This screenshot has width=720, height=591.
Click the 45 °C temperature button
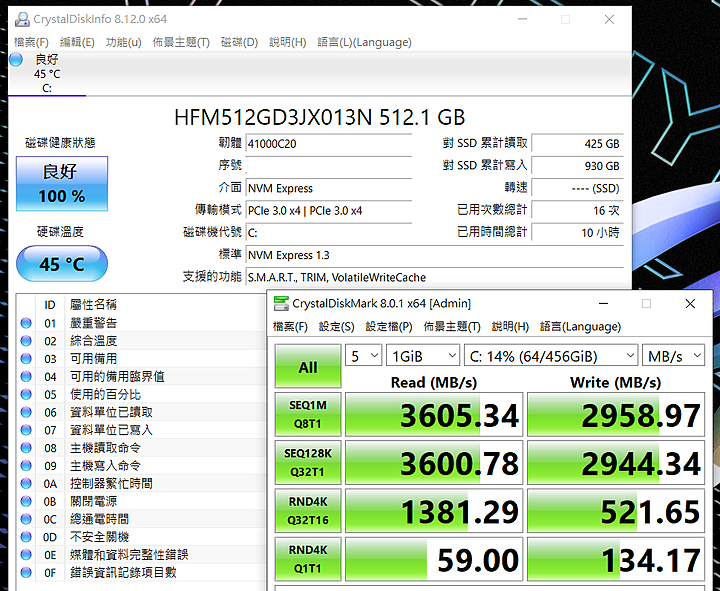pyautogui.click(x=62, y=264)
